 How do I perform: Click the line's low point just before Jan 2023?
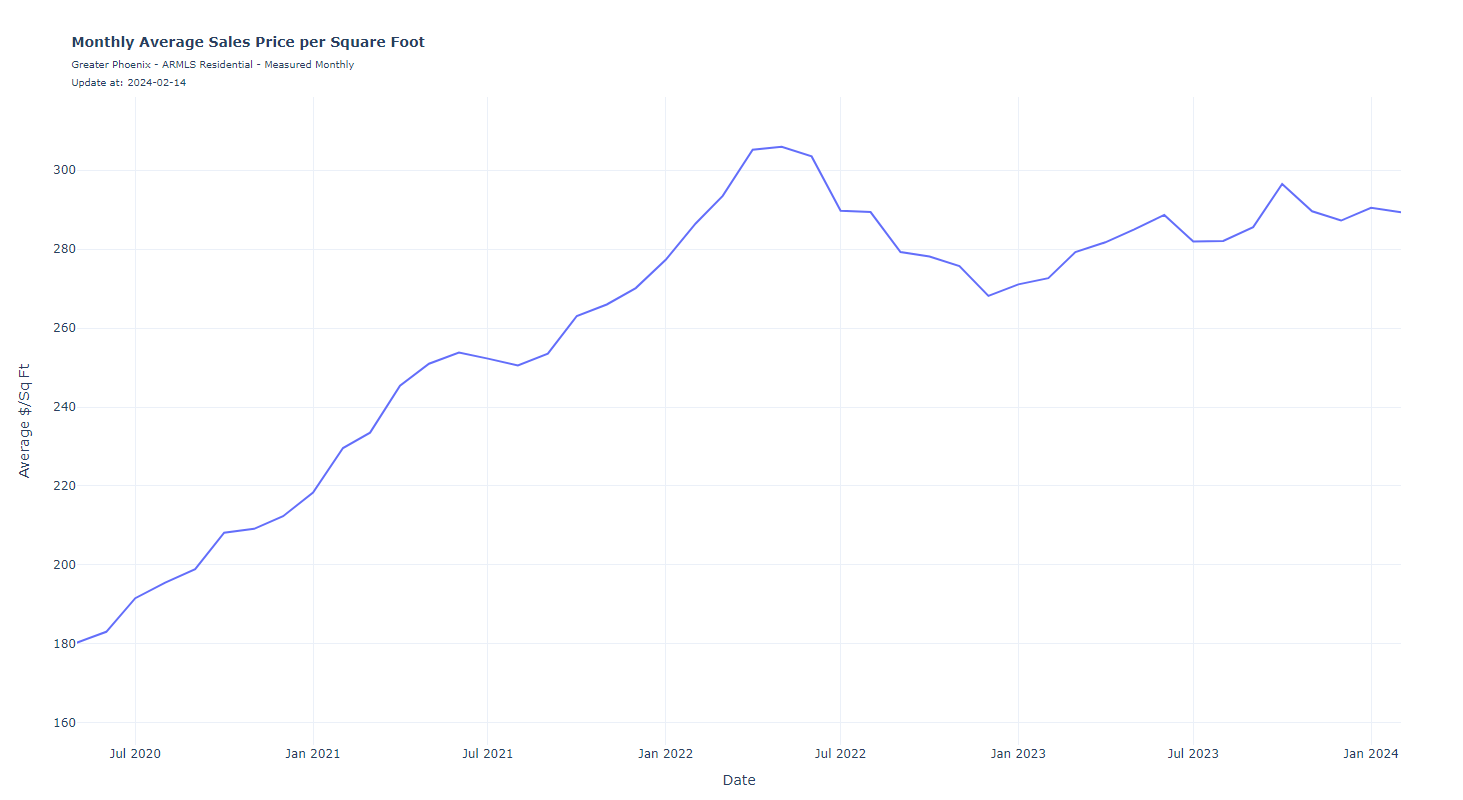[988, 296]
